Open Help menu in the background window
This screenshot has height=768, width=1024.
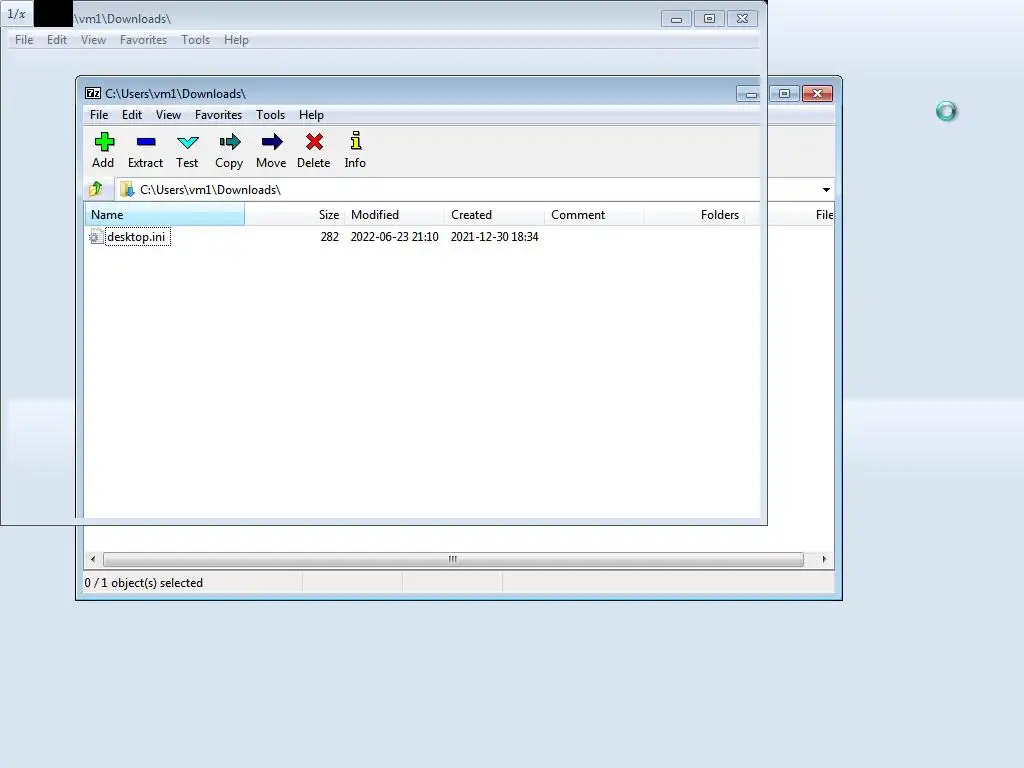(x=236, y=40)
